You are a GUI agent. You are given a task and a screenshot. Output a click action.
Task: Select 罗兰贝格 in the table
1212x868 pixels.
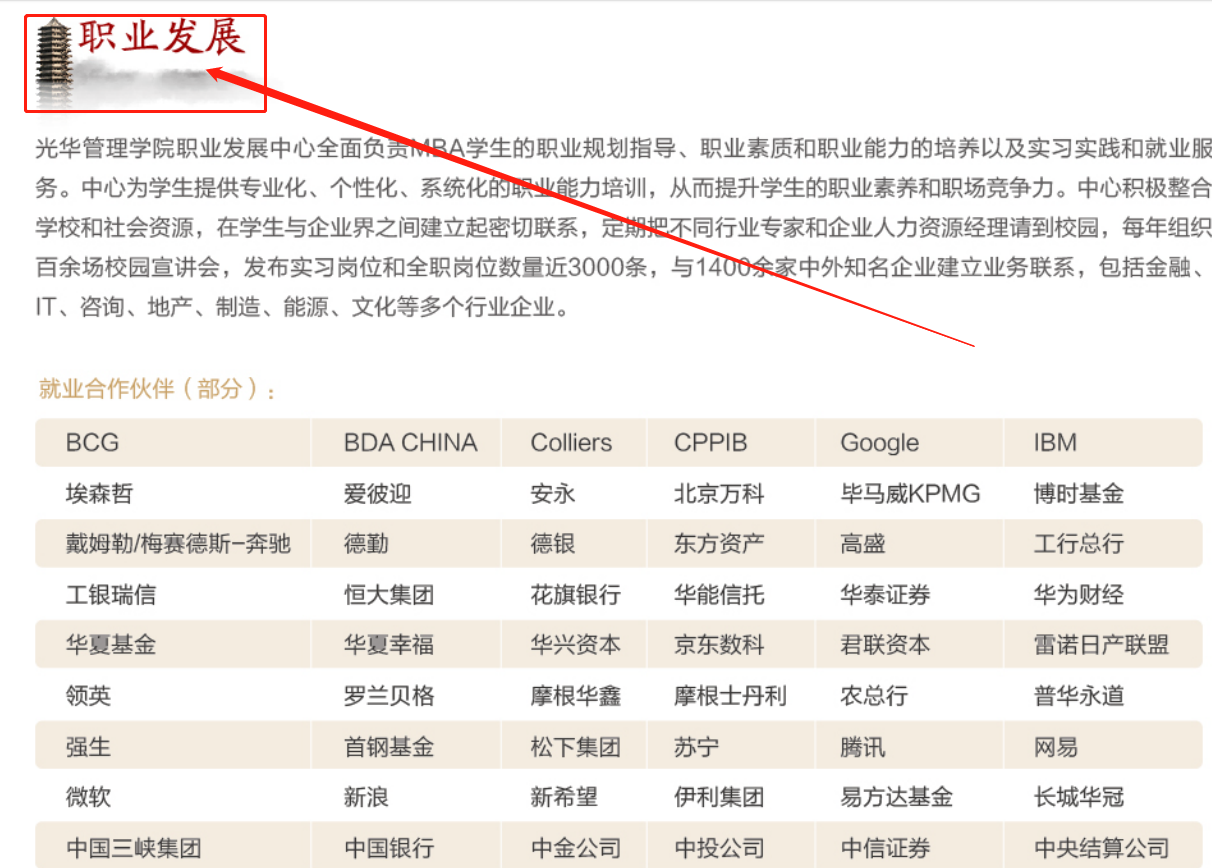pos(389,696)
